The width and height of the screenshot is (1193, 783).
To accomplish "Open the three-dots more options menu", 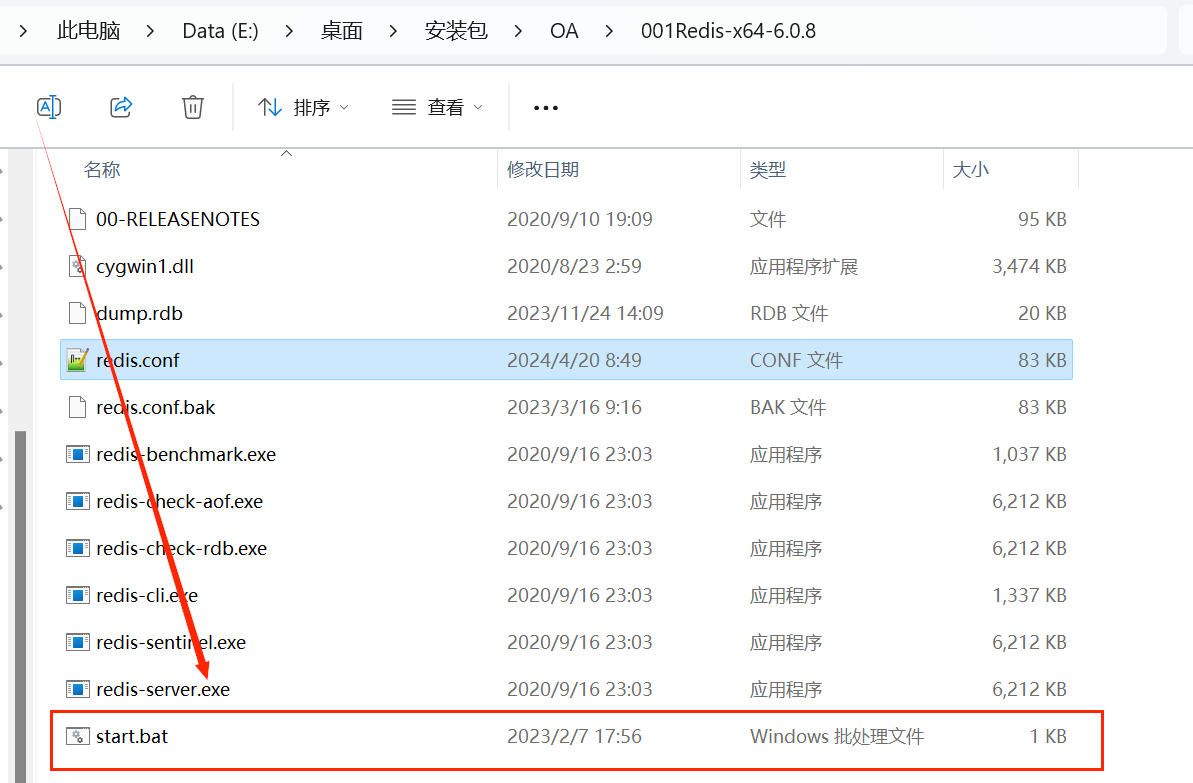I will (x=545, y=108).
